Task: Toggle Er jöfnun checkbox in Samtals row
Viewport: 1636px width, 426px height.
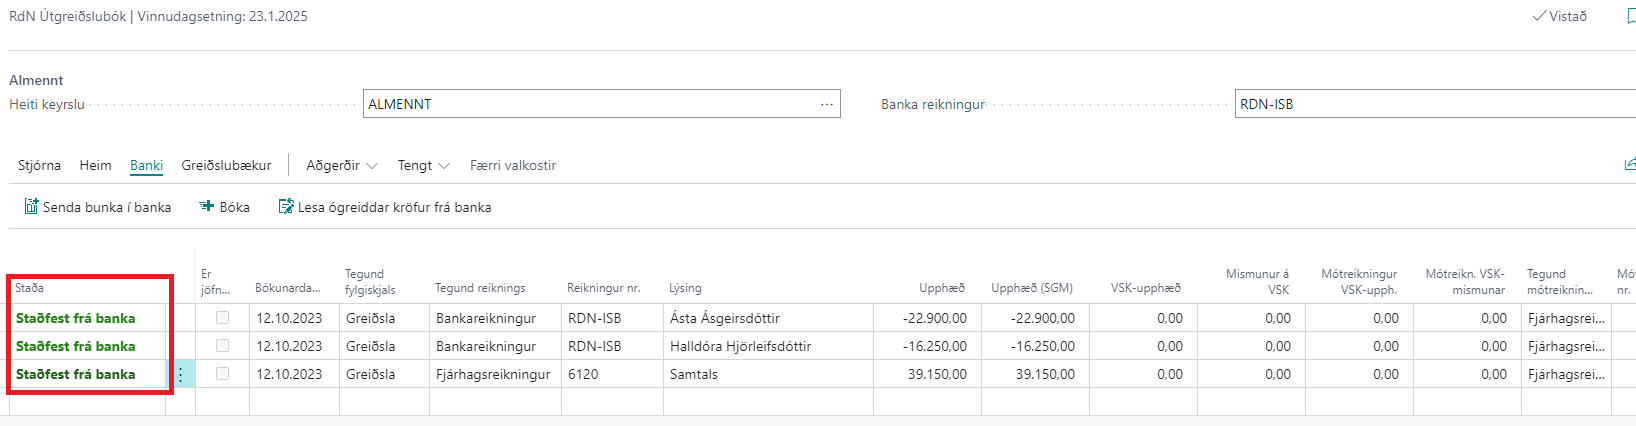Action: coord(222,374)
